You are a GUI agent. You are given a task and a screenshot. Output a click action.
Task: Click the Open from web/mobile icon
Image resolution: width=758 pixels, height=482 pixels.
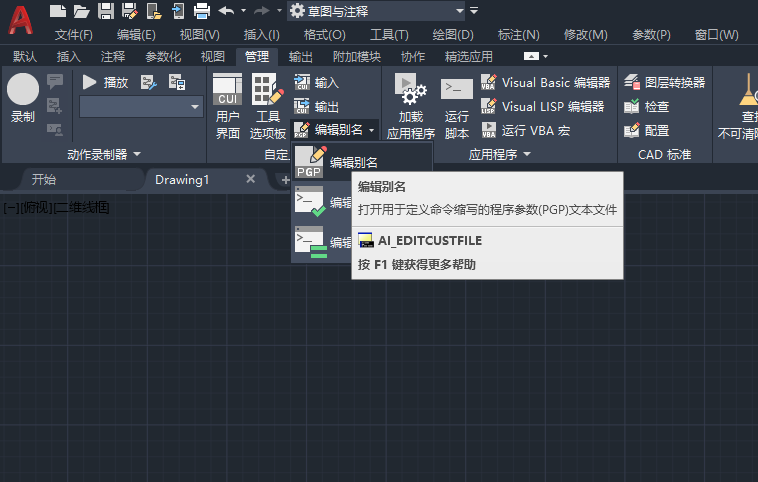(x=154, y=11)
